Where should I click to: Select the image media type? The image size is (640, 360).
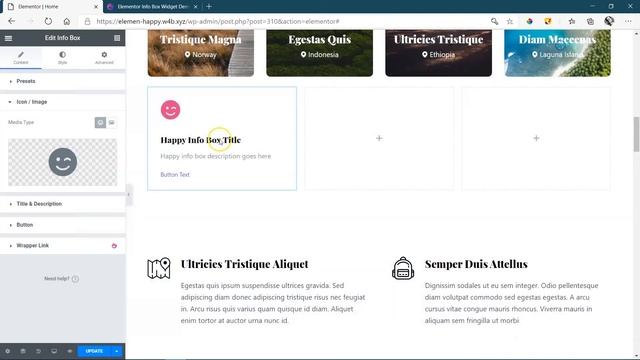pyautogui.click(x=111, y=122)
